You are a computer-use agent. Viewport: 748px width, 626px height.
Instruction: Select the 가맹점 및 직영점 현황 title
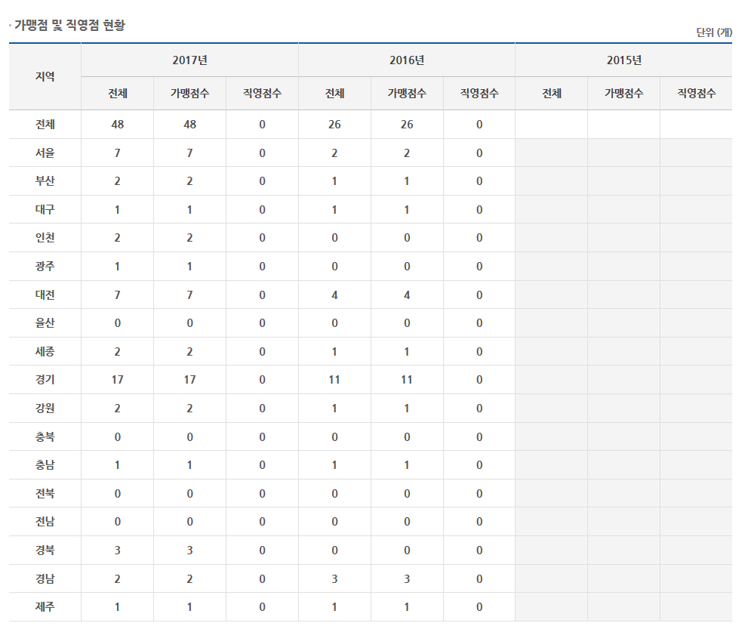69,23
